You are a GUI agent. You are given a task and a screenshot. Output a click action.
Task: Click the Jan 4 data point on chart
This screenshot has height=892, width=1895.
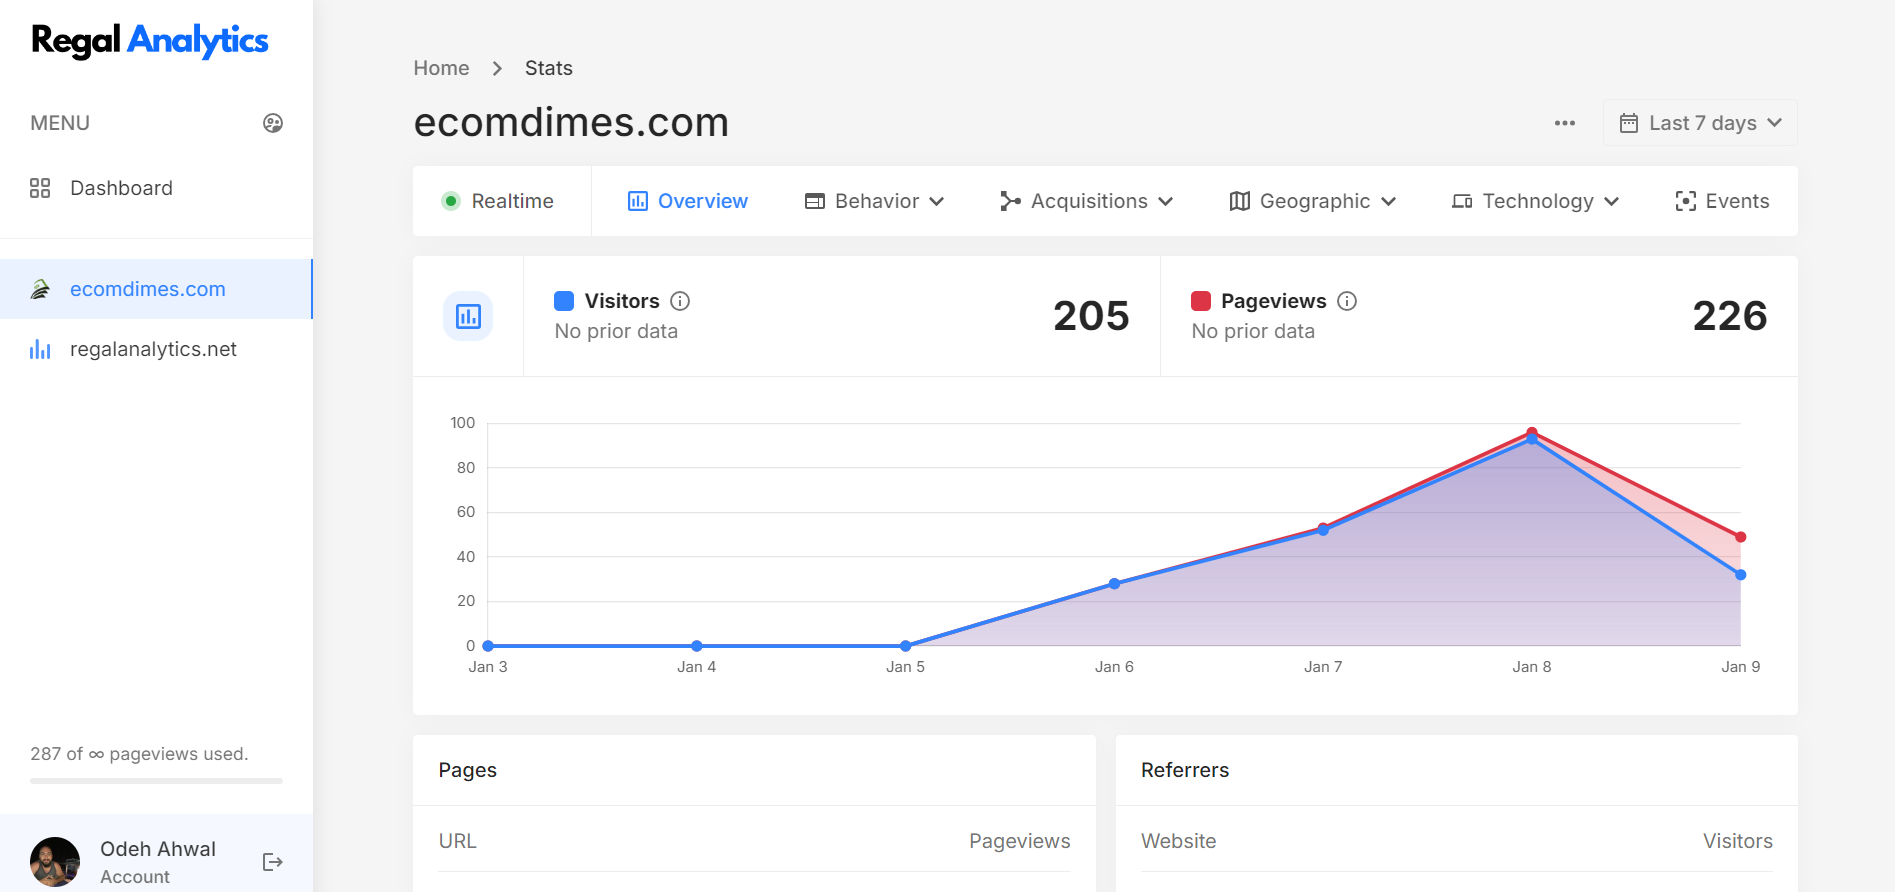[697, 646]
